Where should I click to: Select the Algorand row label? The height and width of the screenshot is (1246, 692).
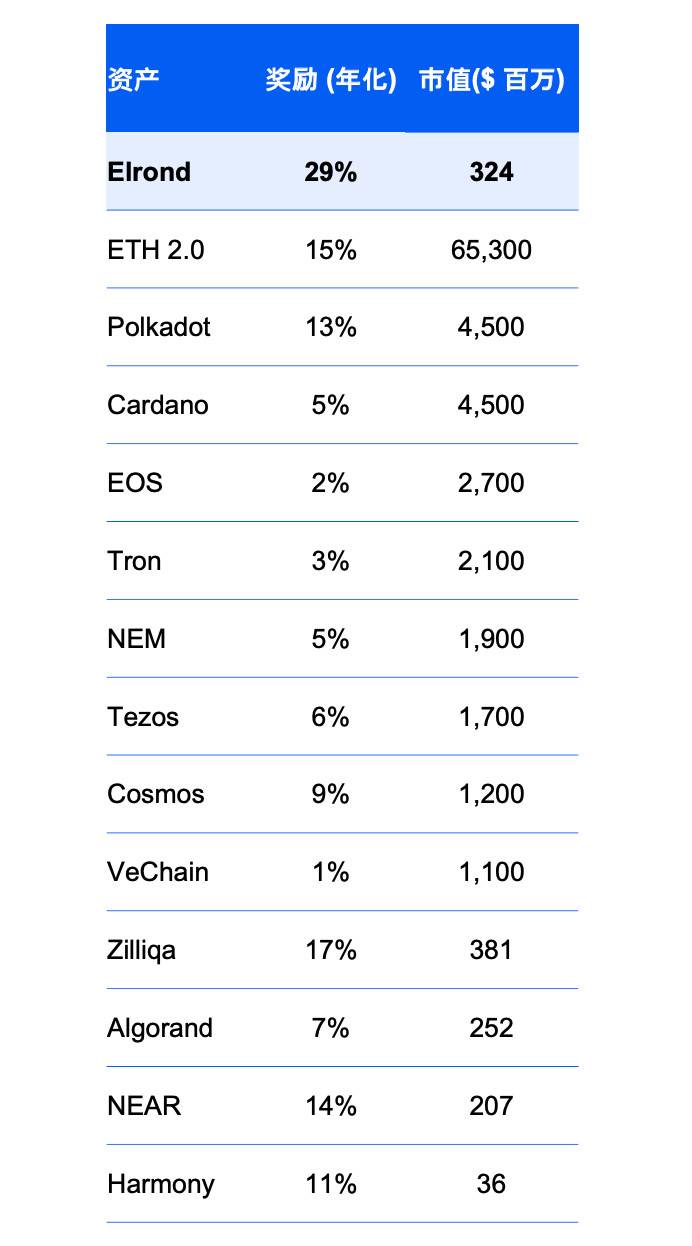[160, 1029]
